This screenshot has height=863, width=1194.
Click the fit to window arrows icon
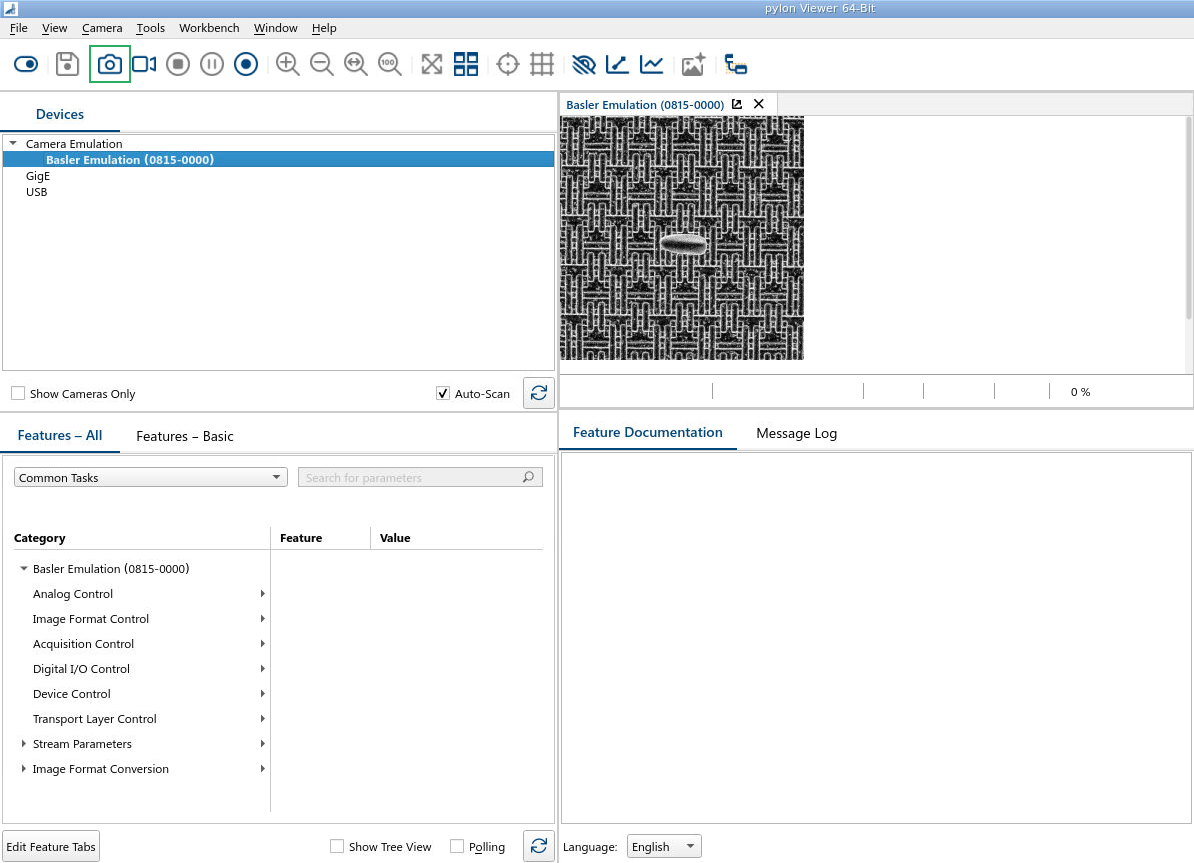point(432,64)
